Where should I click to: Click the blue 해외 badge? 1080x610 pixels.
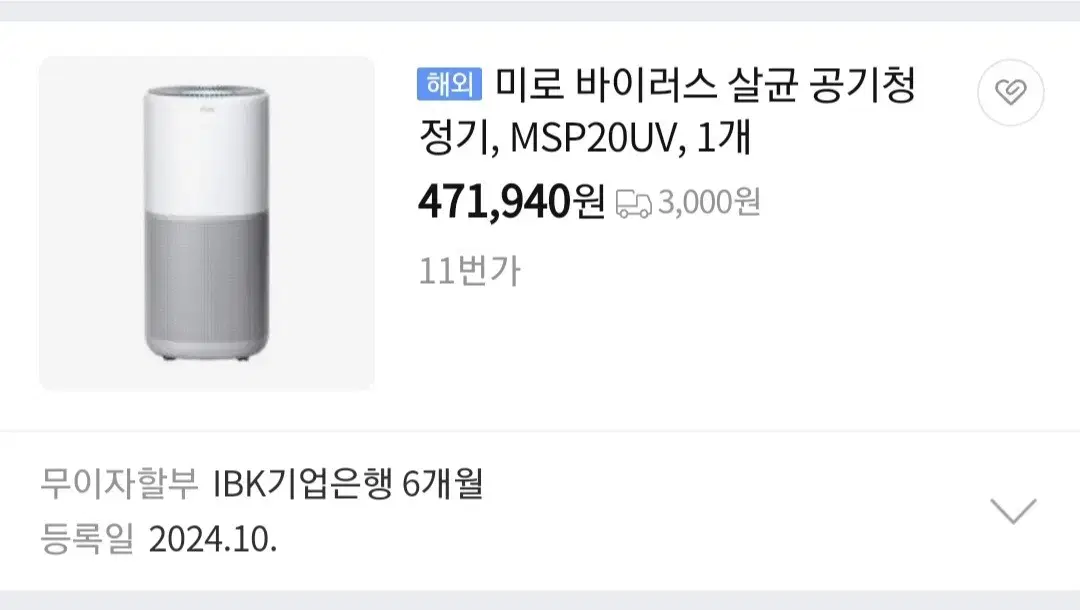click(x=449, y=85)
